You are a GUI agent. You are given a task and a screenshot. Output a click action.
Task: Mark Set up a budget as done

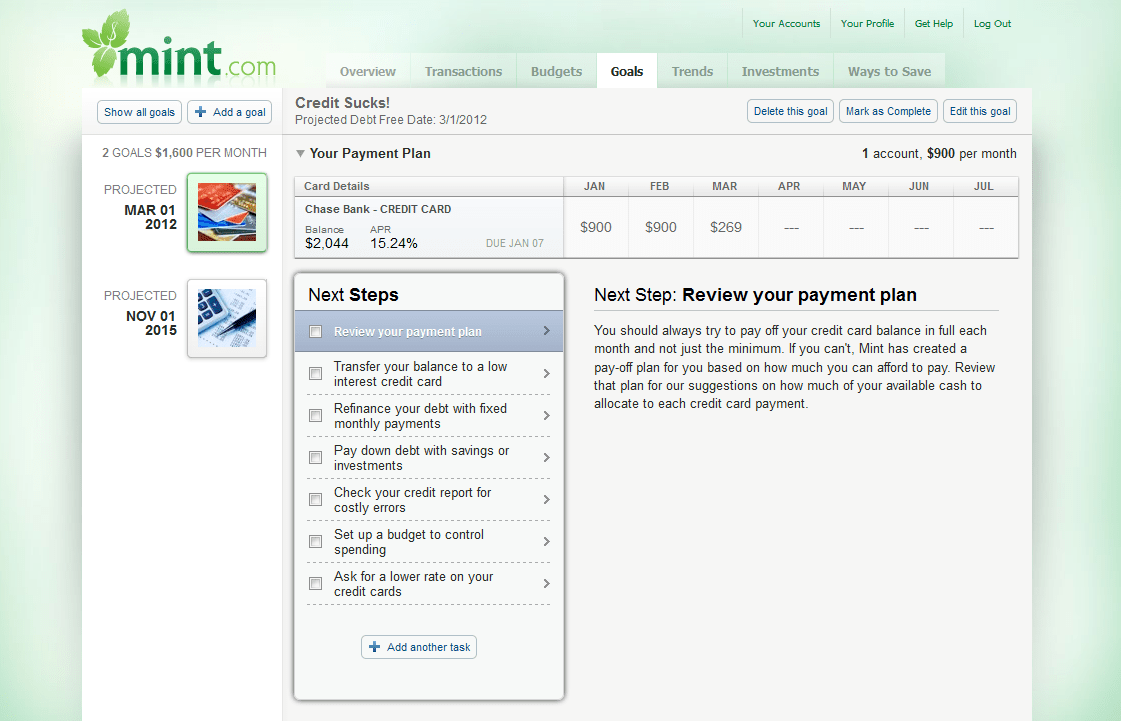[x=315, y=541]
